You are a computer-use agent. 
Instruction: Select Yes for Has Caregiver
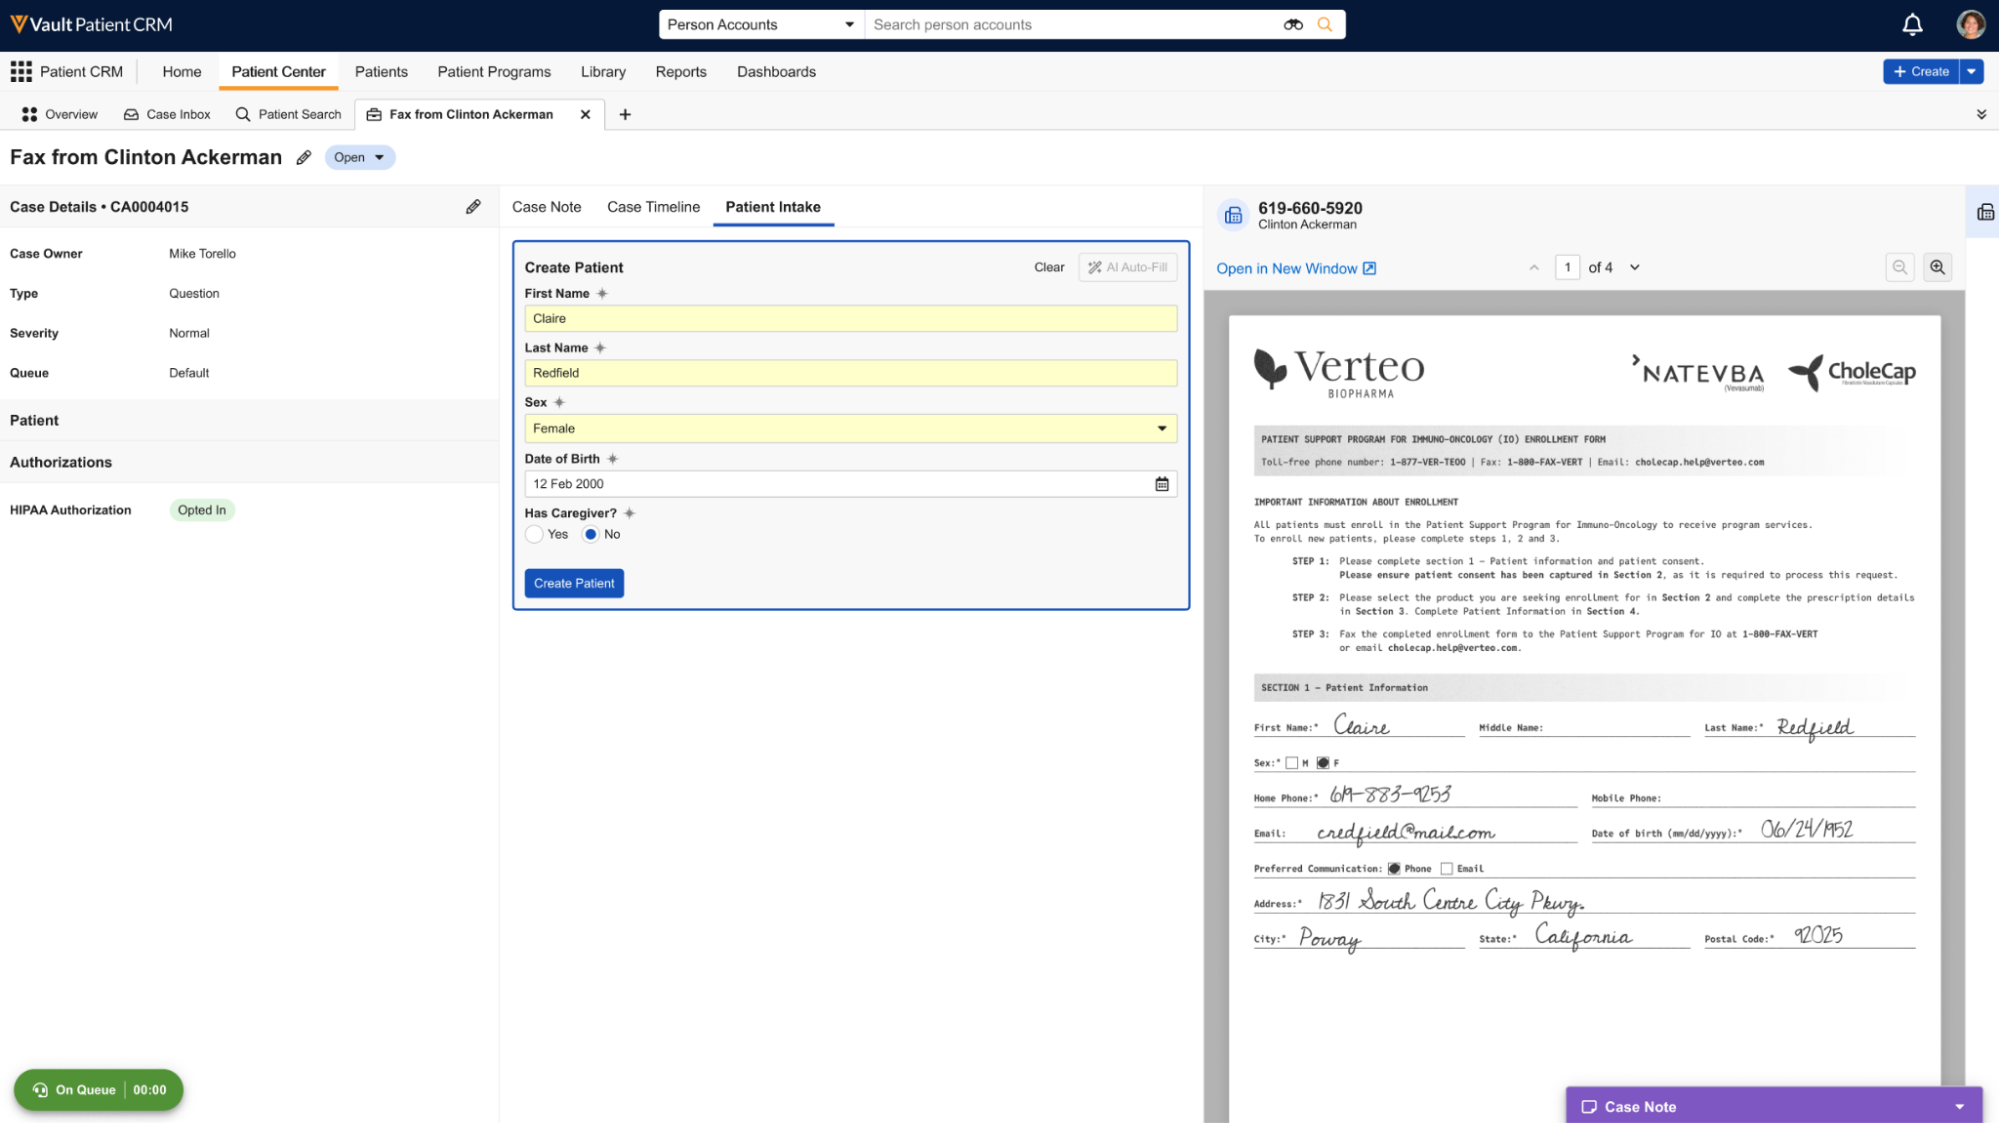click(535, 535)
